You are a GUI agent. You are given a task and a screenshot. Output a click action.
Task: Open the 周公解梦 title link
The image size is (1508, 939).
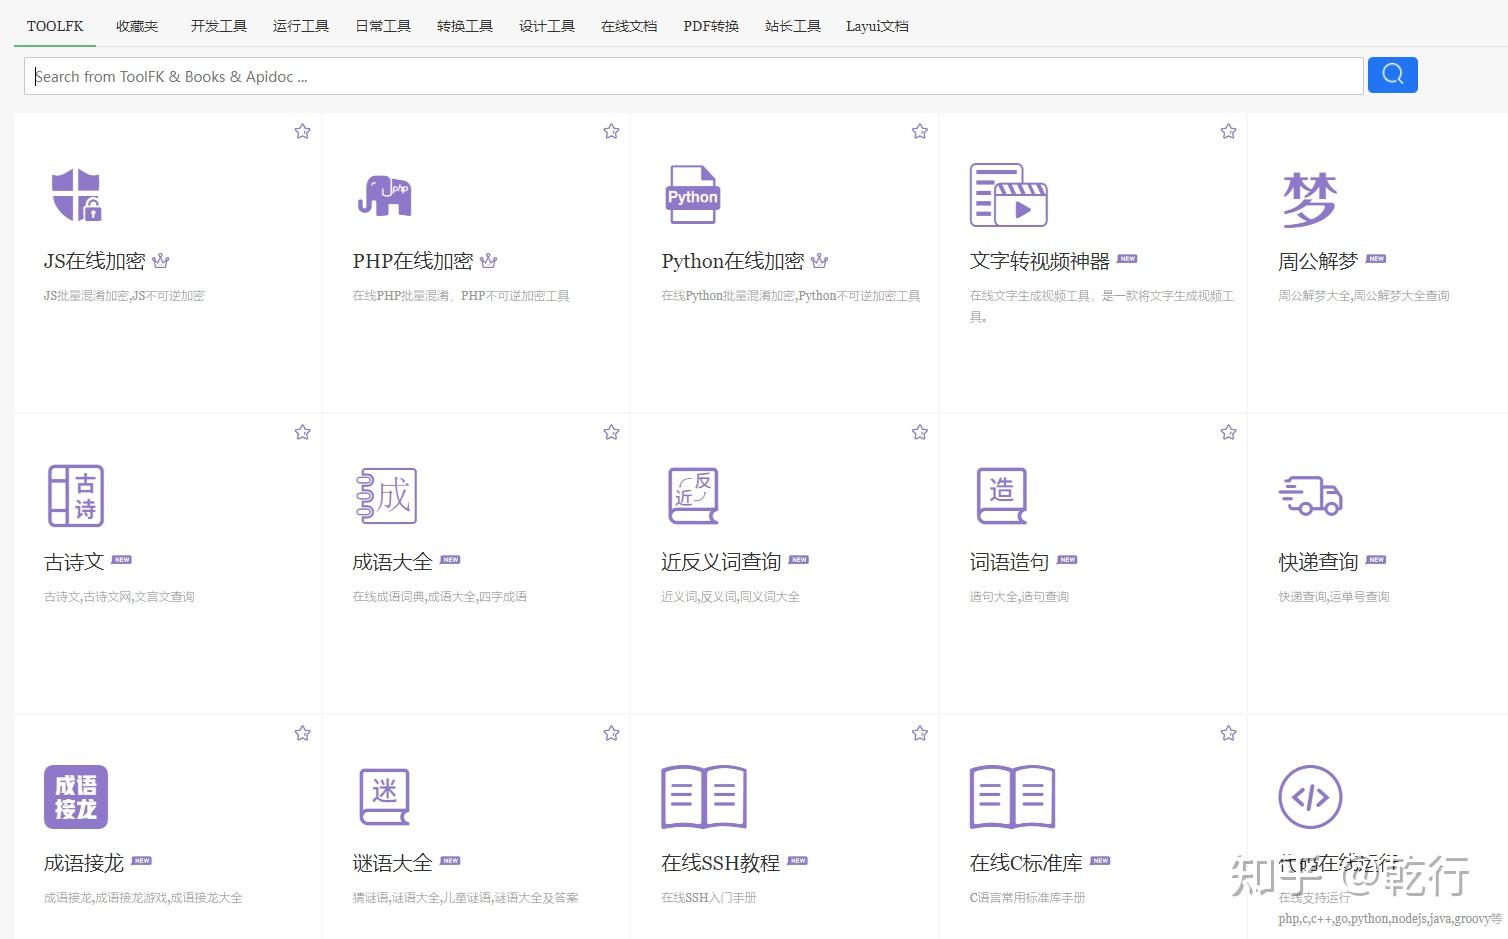pyautogui.click(x=1318, y=261)
